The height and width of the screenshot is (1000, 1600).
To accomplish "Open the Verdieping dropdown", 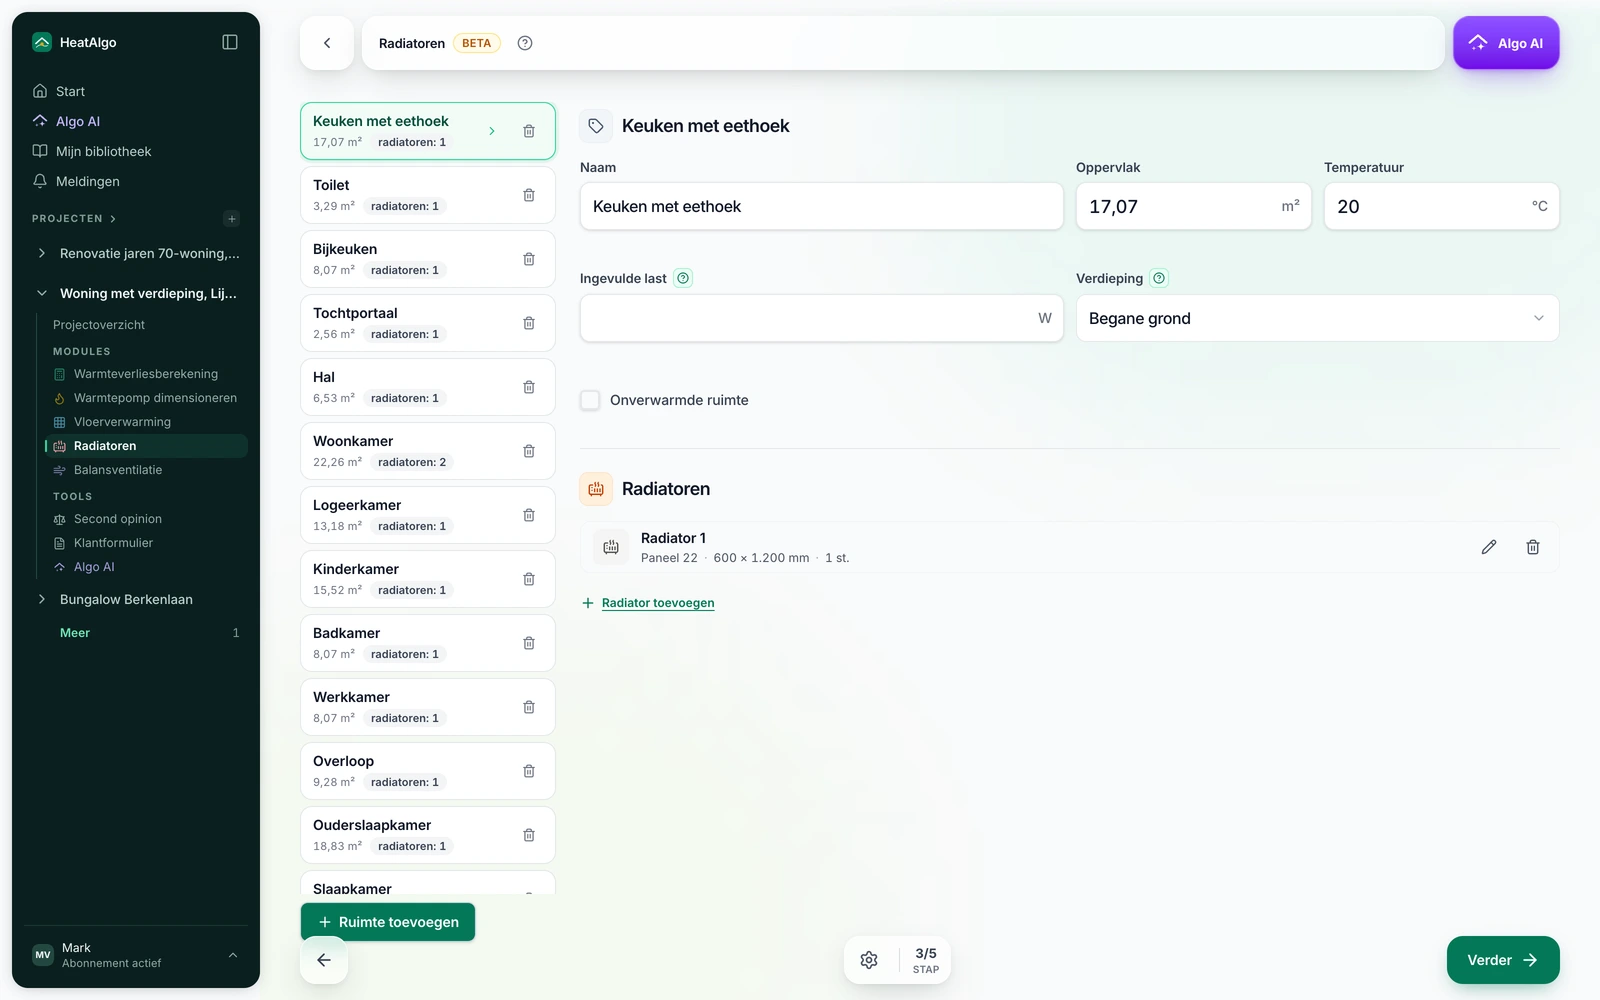I will click(x=1317, y=318).
